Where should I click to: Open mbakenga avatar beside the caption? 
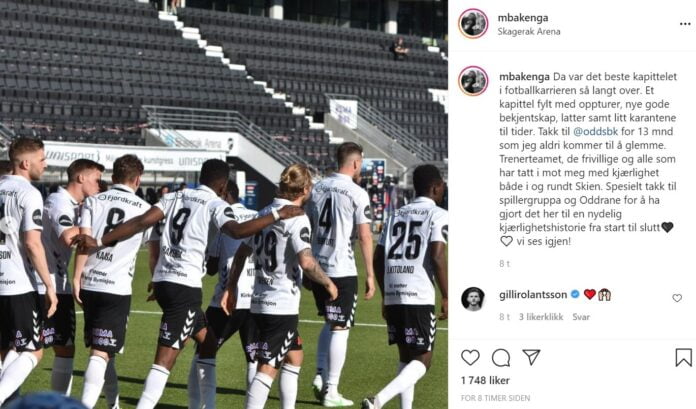point(473,81)
